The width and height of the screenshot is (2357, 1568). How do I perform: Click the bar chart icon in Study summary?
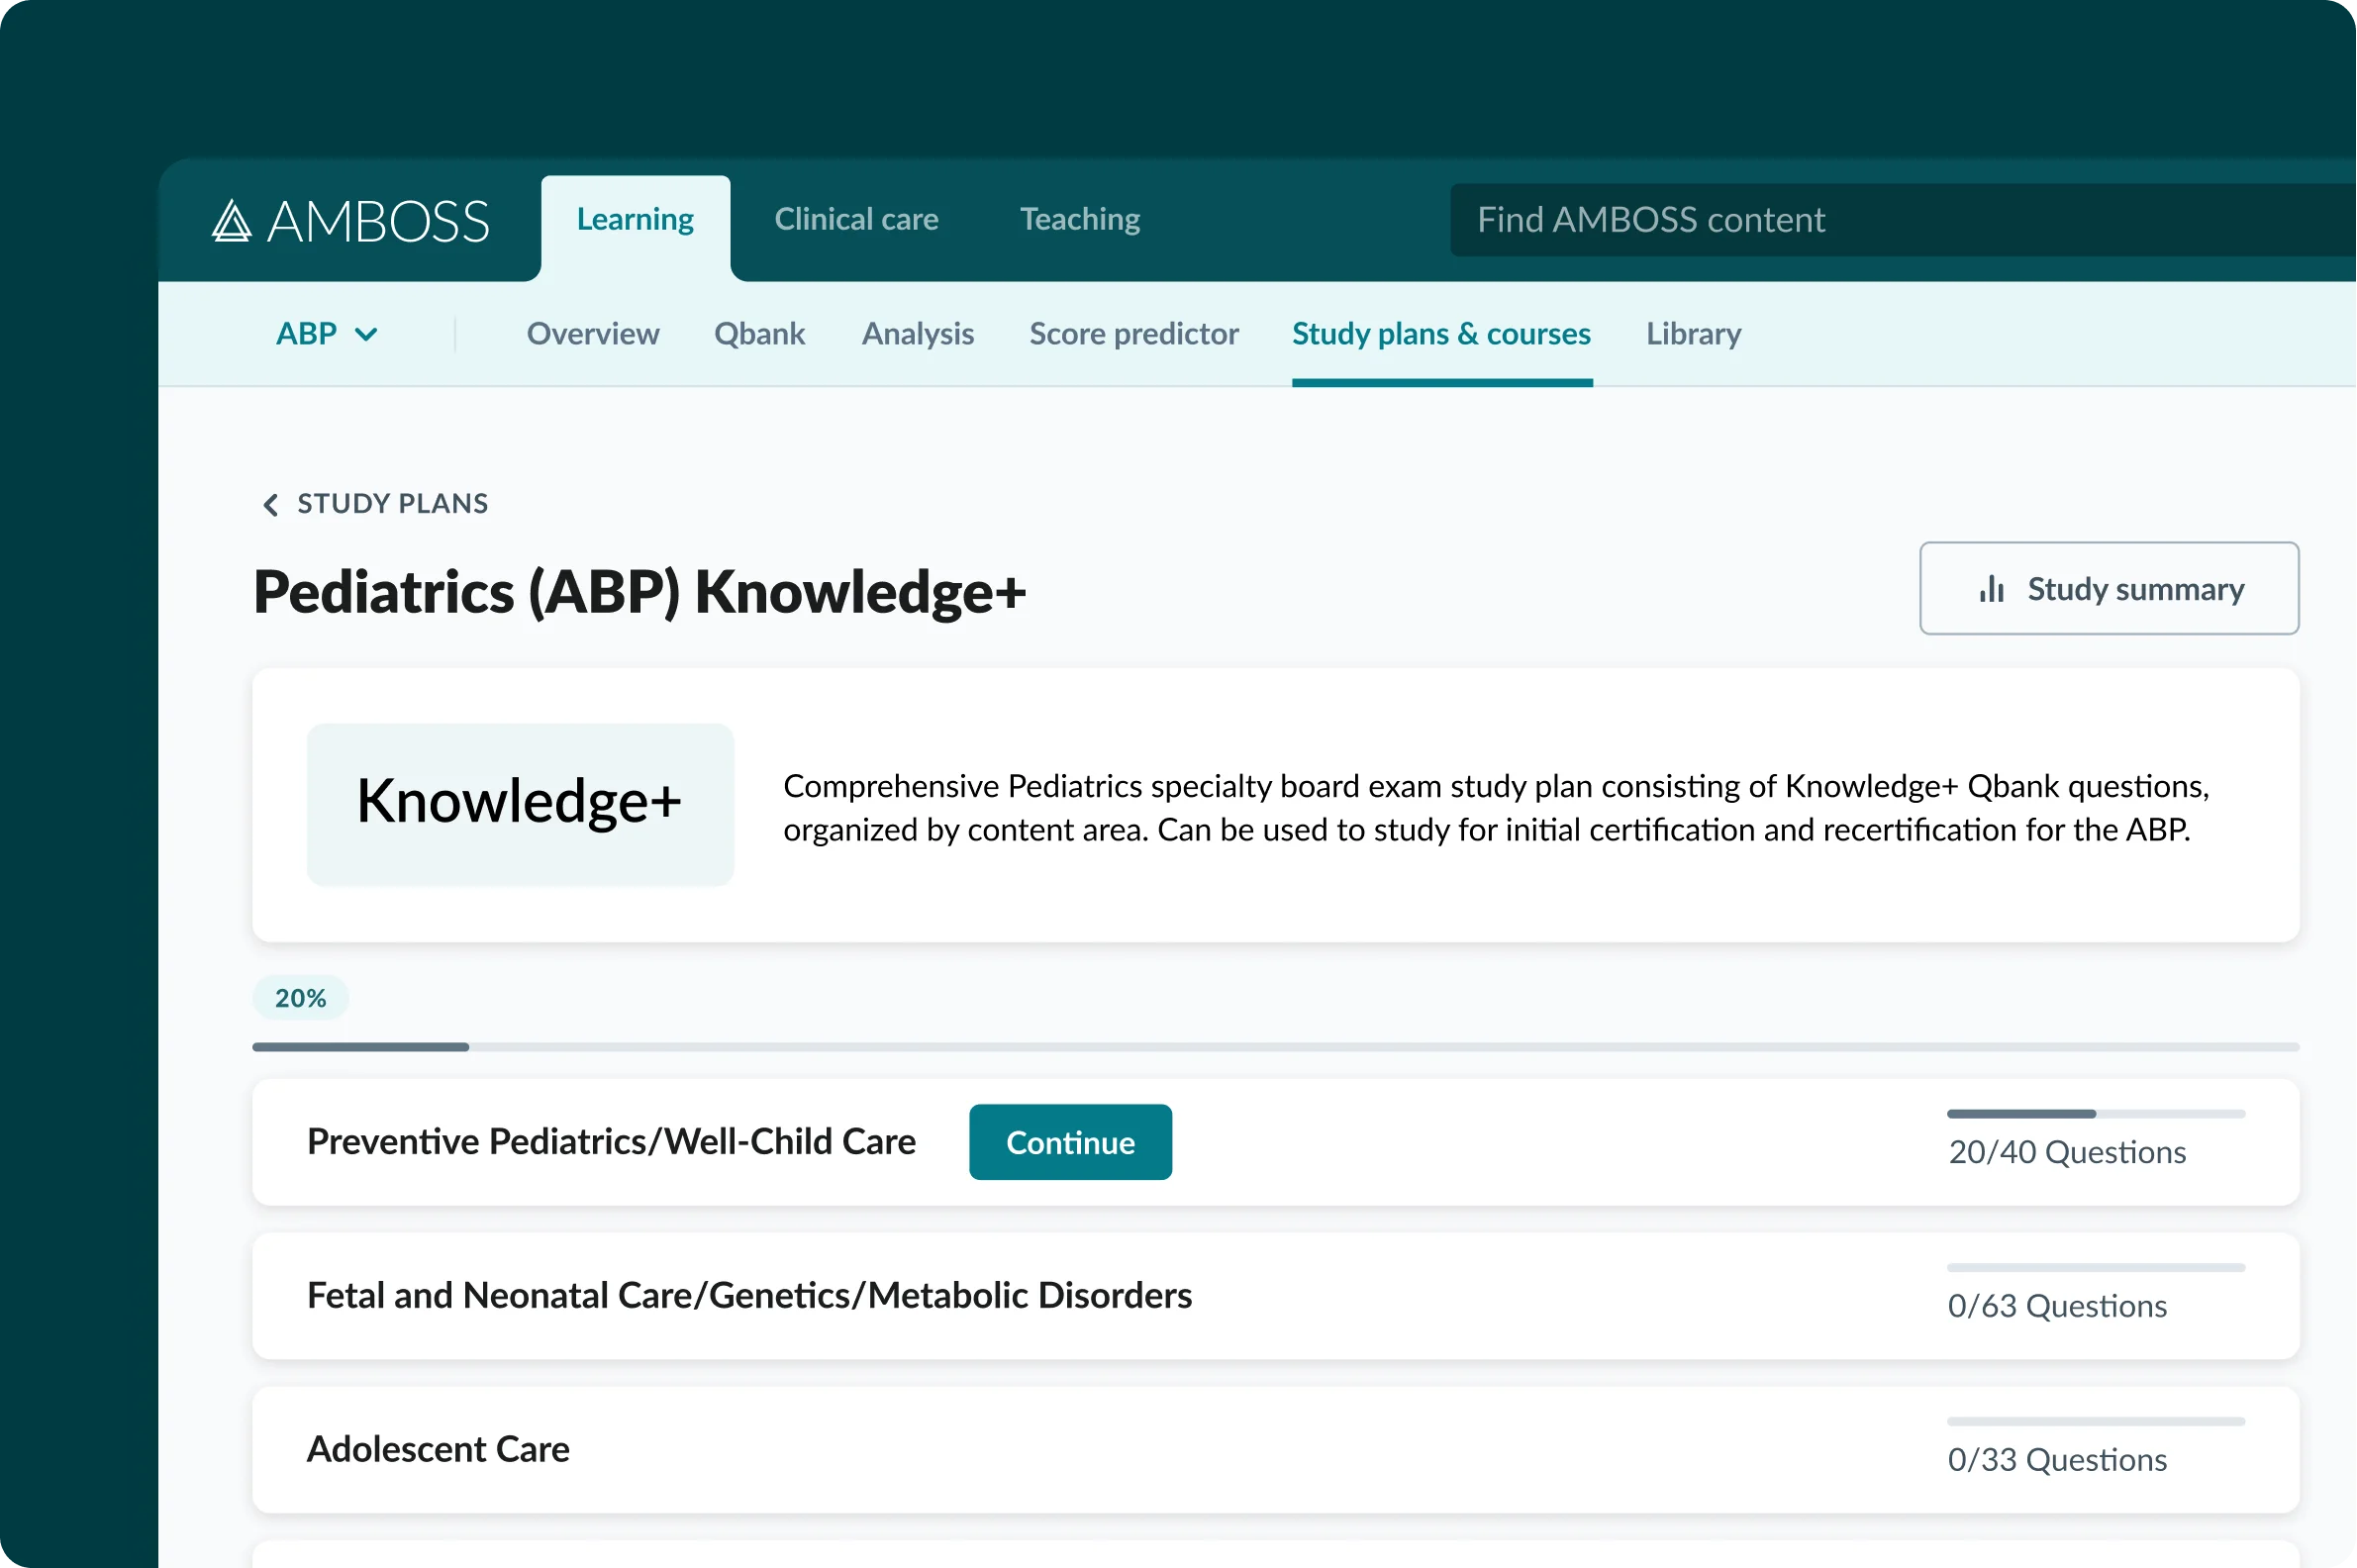[x=1991, y=589]
